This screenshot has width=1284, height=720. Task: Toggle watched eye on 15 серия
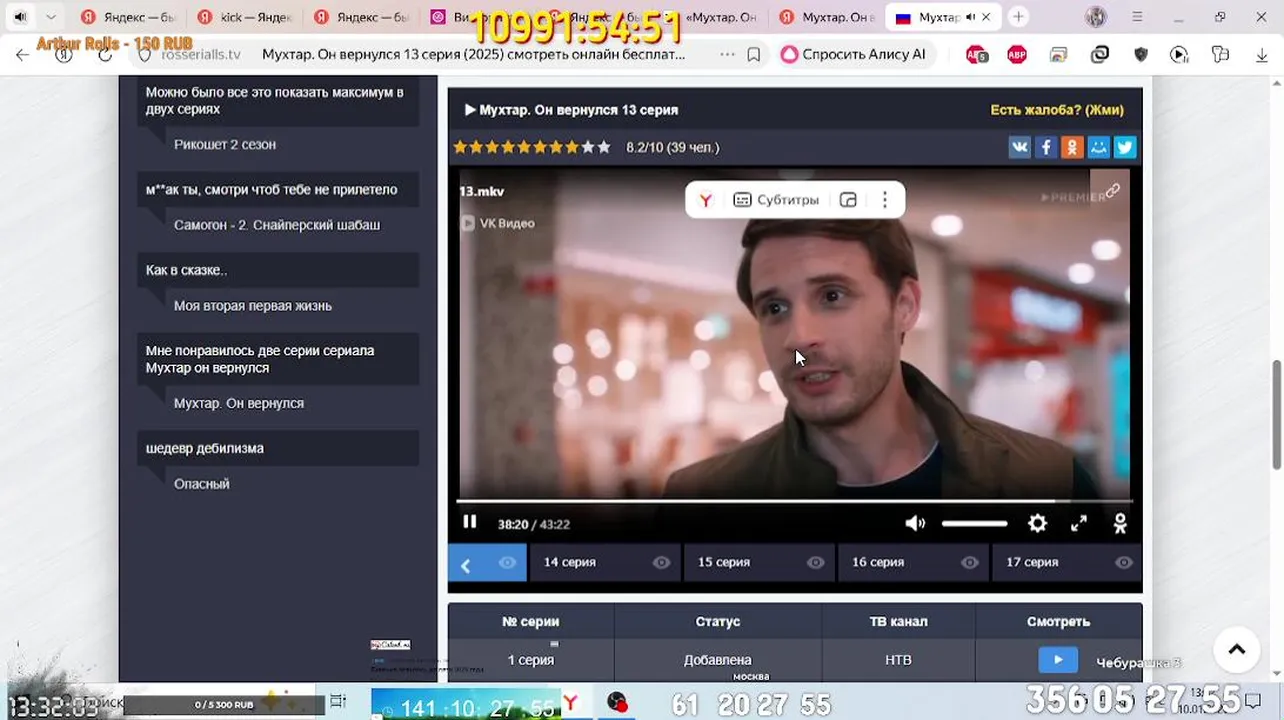pyautogui.click(x=815, y=562)
